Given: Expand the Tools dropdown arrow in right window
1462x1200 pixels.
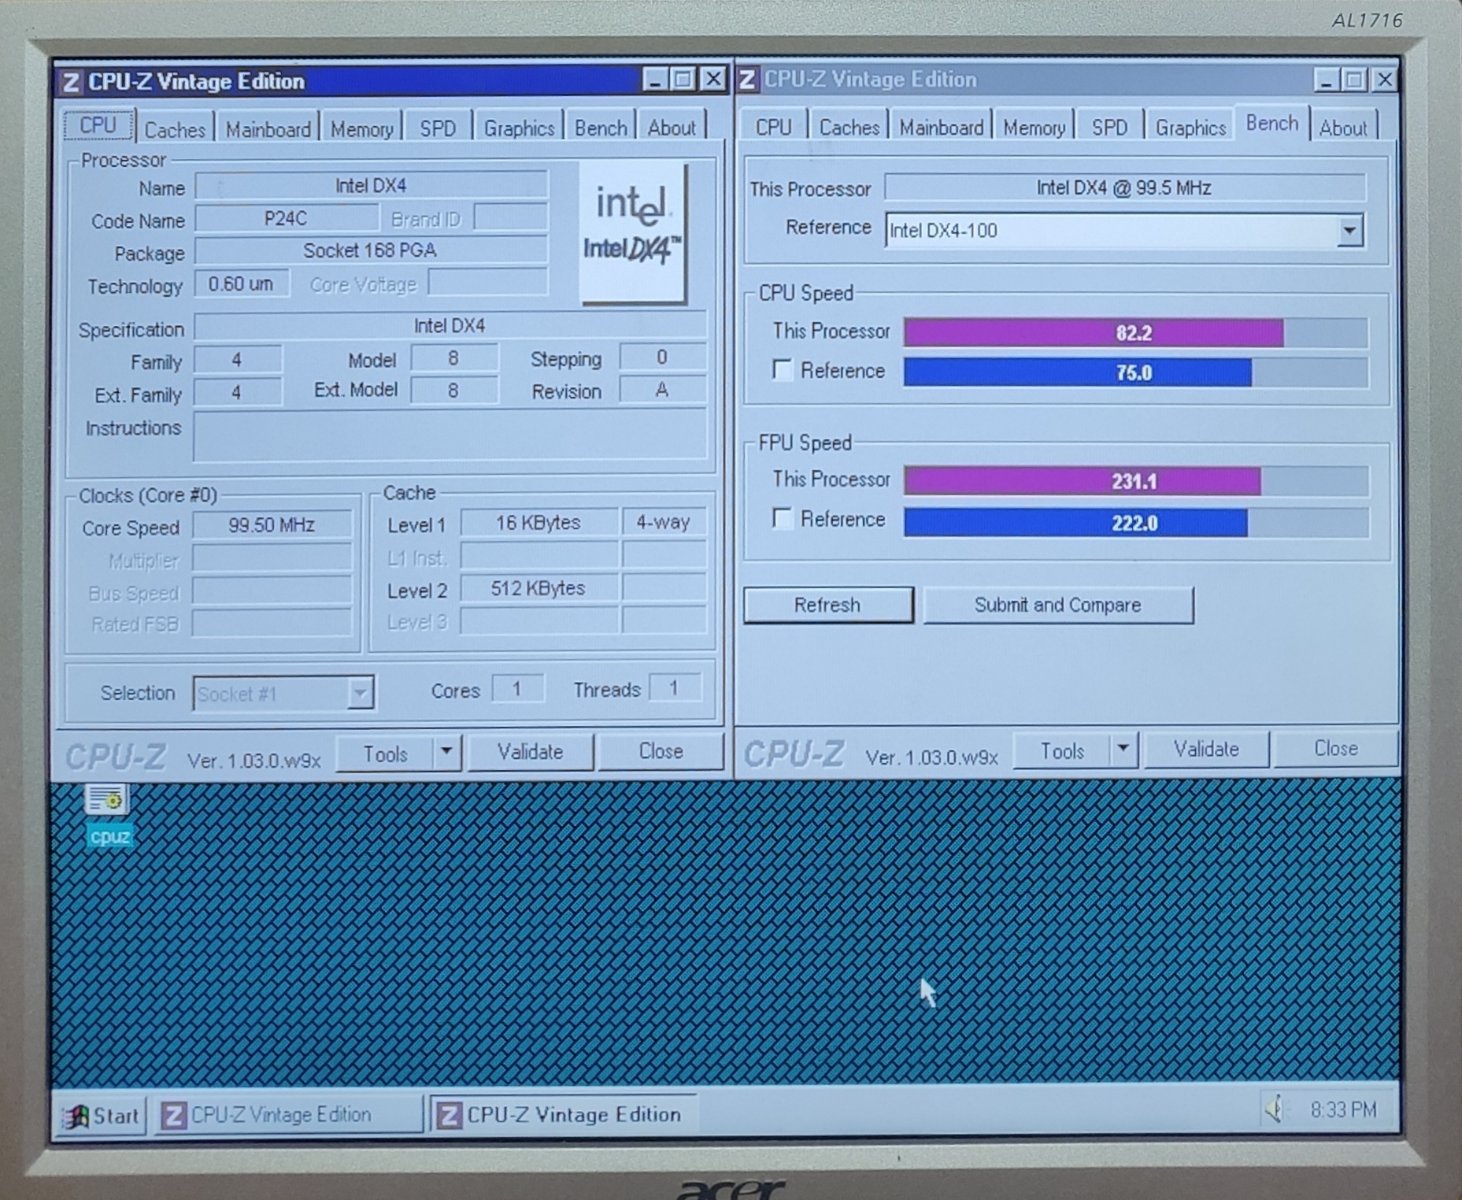Looking at the screenshot, I should tap(1123, 749).
